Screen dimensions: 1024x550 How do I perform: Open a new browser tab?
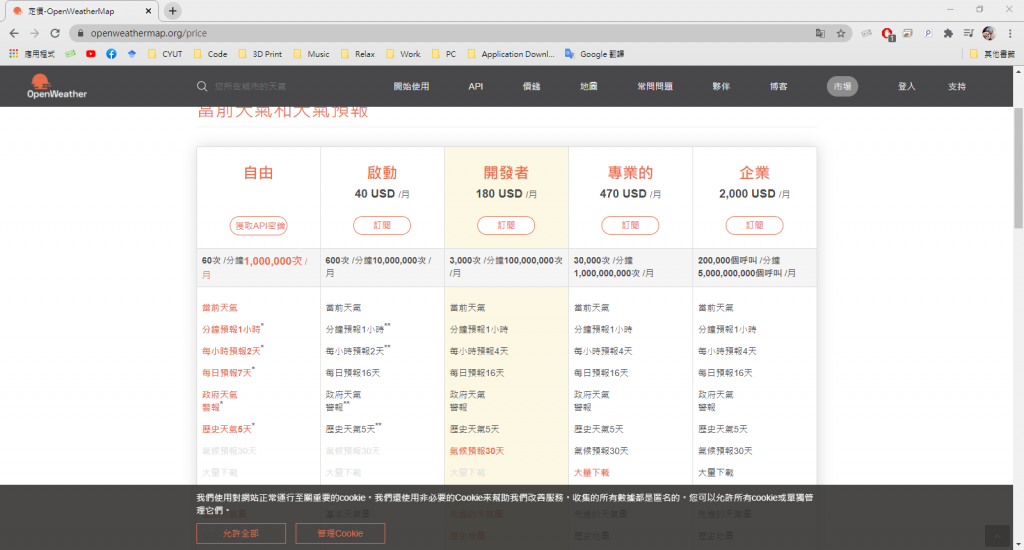coord(172,11)
